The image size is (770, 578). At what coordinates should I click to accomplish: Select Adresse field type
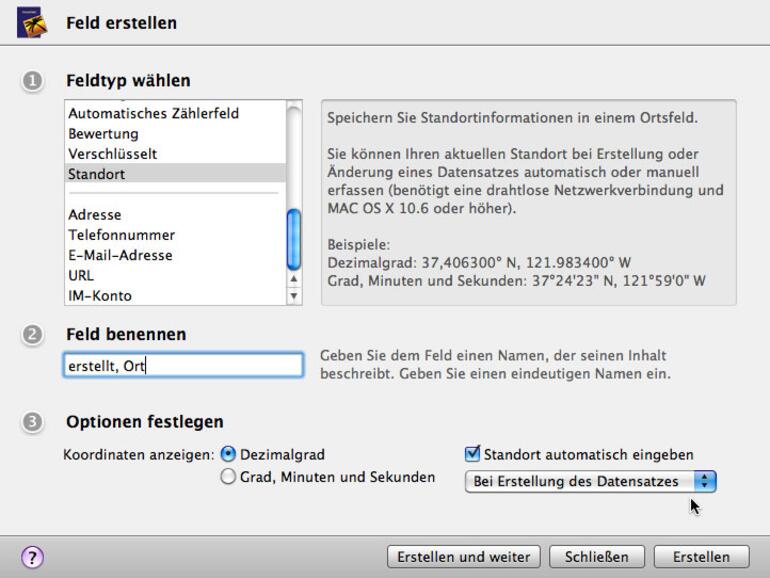click(175, 215)
